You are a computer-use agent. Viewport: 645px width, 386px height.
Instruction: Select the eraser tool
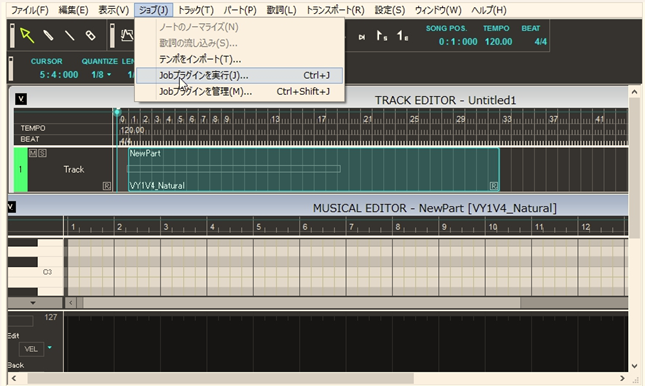(x=90, y=35)
